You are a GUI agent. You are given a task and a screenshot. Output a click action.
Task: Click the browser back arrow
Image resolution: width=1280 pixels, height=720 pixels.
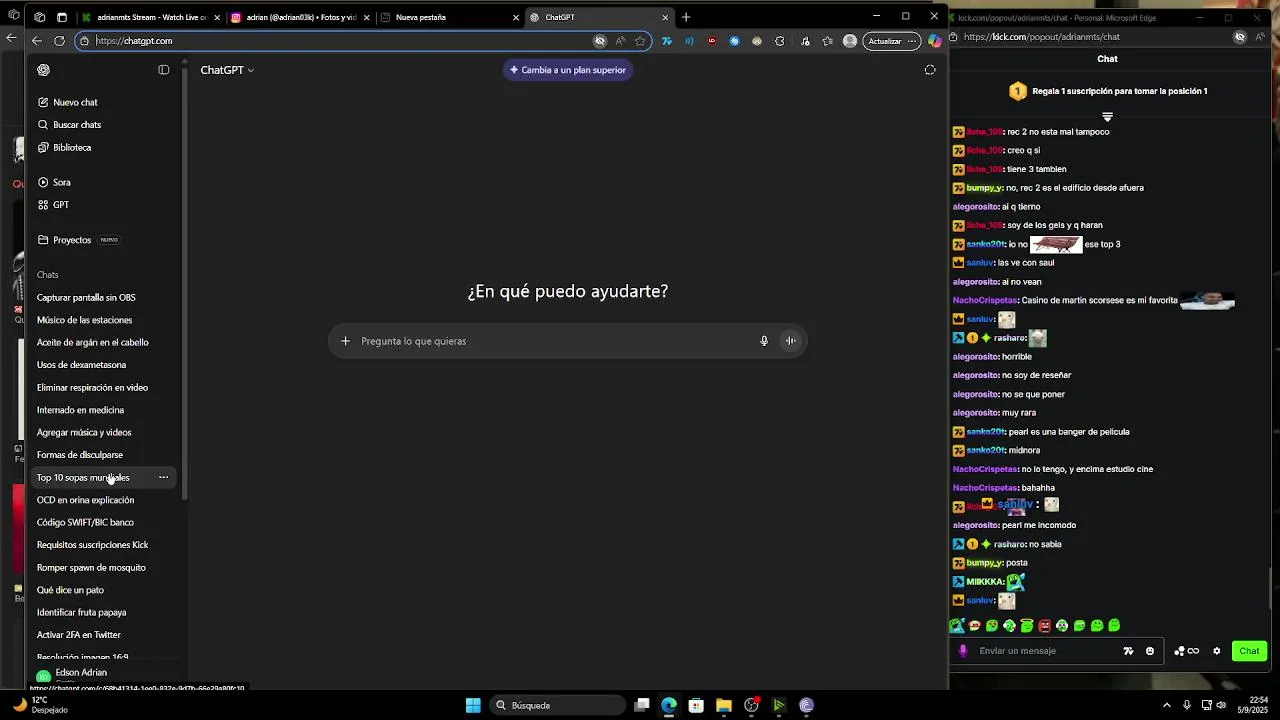[x=37, y=41]
